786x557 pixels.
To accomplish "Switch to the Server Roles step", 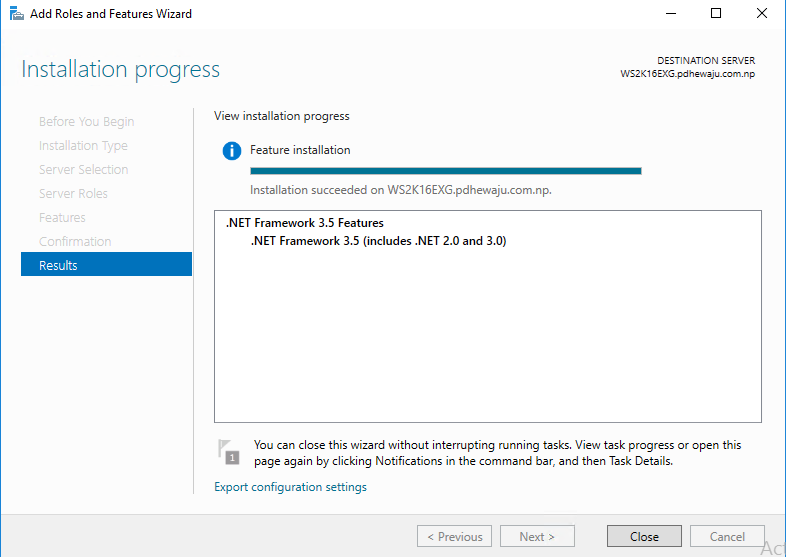I will (x=73, y=194).
